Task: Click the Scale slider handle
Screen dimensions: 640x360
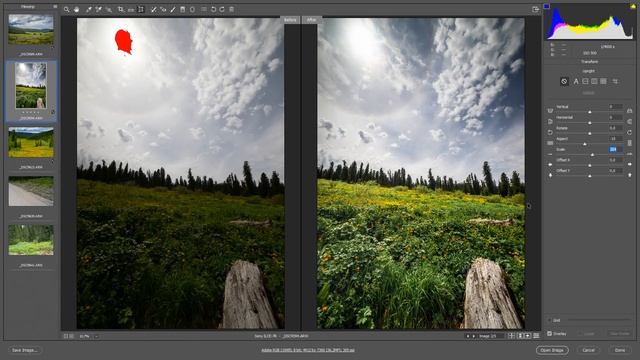Action: [592, 154]
